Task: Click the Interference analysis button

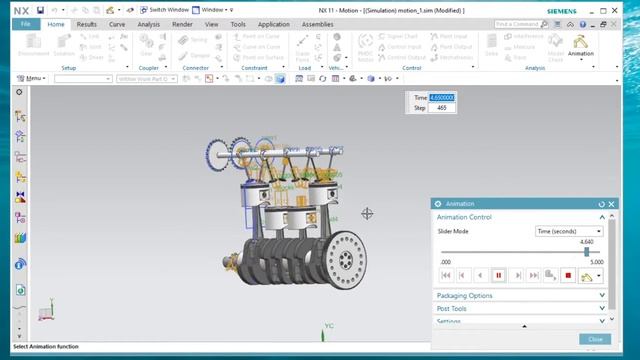Action: point(524,36)
